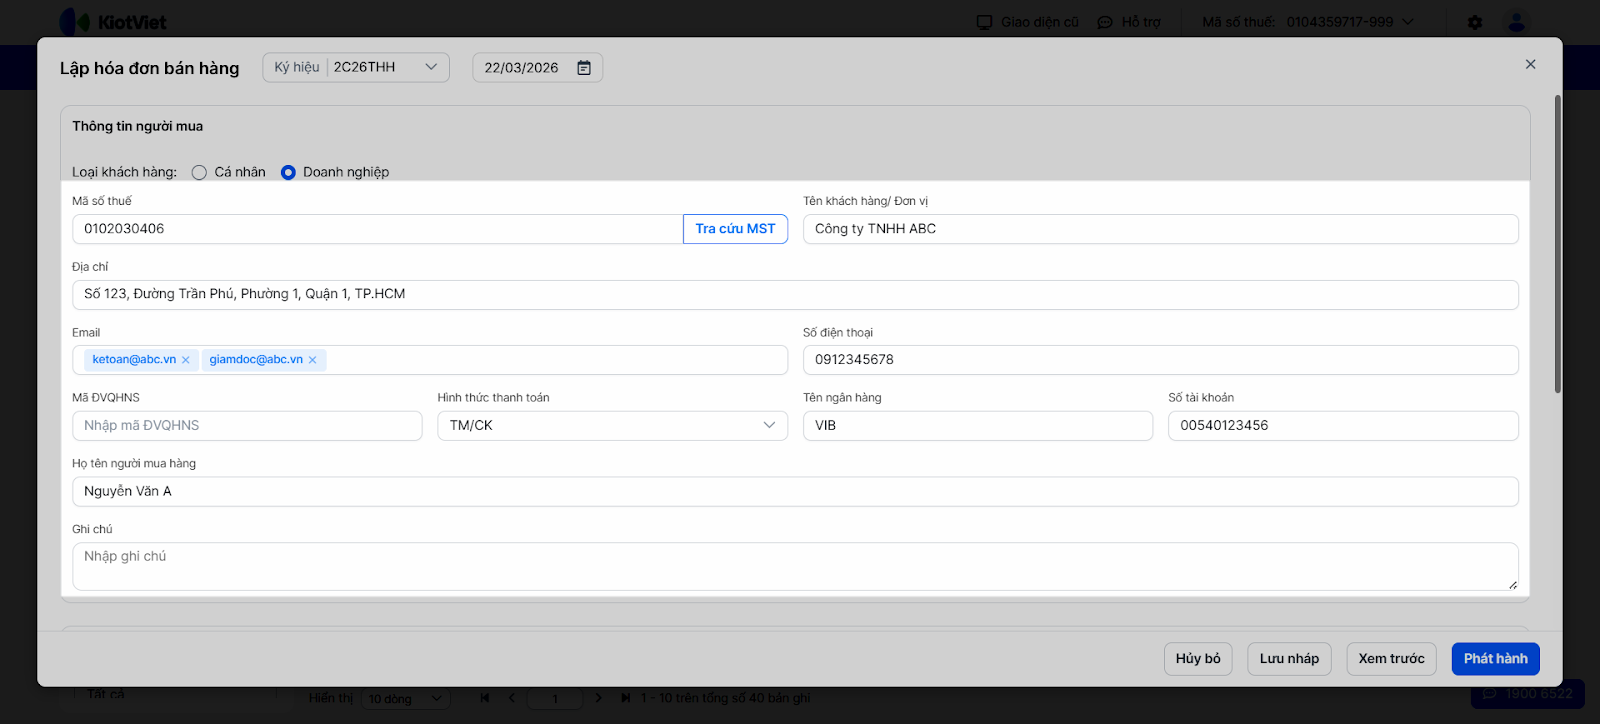Select the Doanh nghiệp customer type
The width and height of the screenshot is (1600, 724).
pyautogui.click(x=288, y=172)
